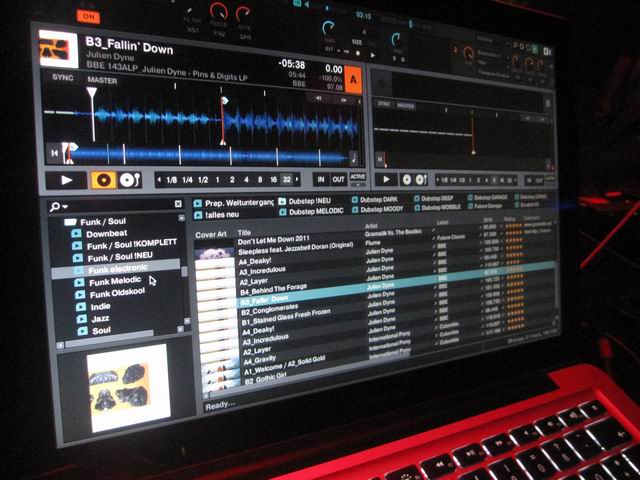
Task: Open the Funk Oldskool playlist
Action: (117, 293)
